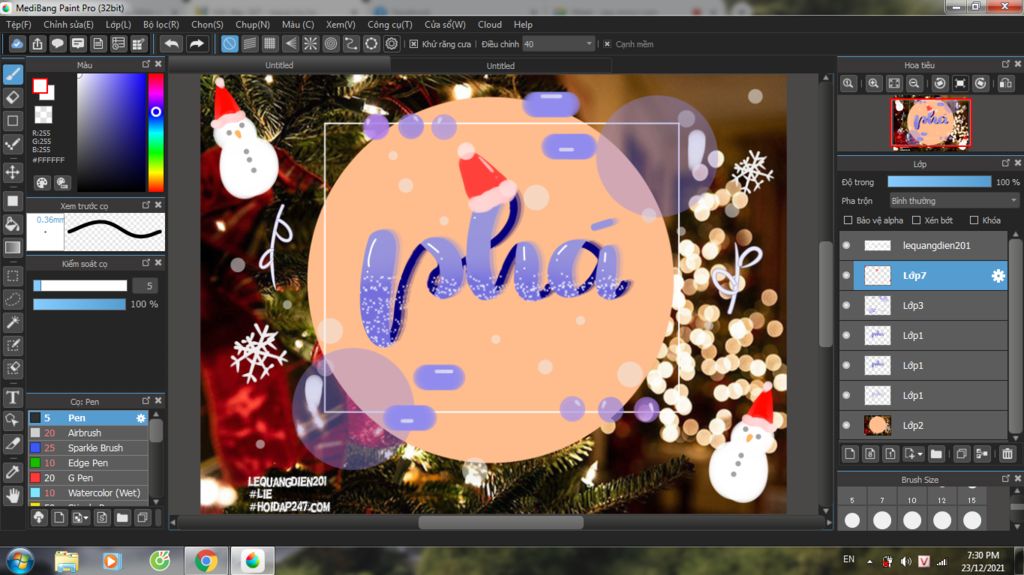Open the Bộ lọc(R) menu
Viewport: 1024px width, 575px height.
pyautogui.click(x=161, y=24)
